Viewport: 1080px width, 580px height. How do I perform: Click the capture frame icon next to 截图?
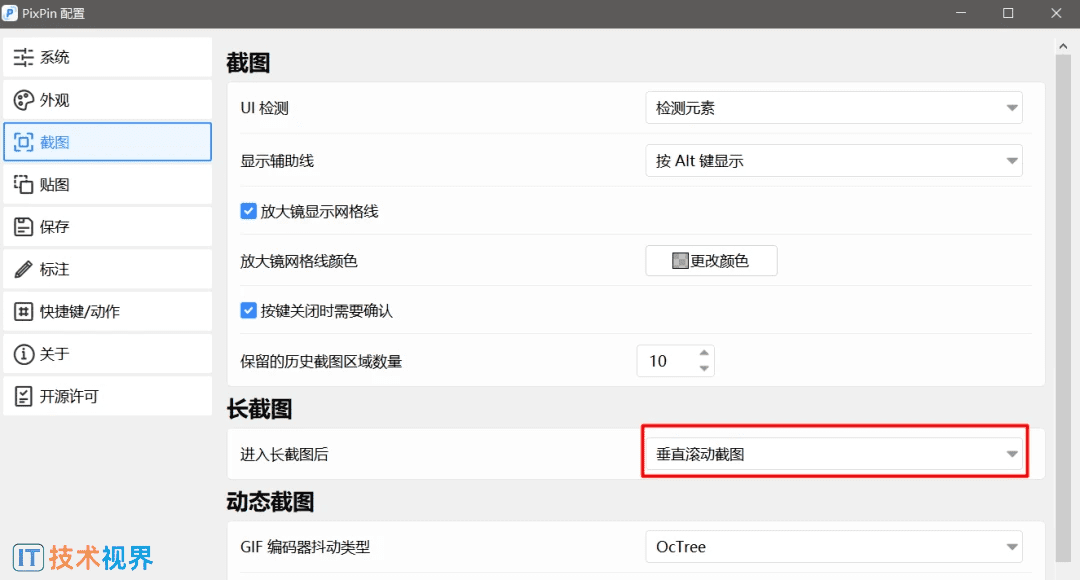pyautogui.click(x=23, y=143)
